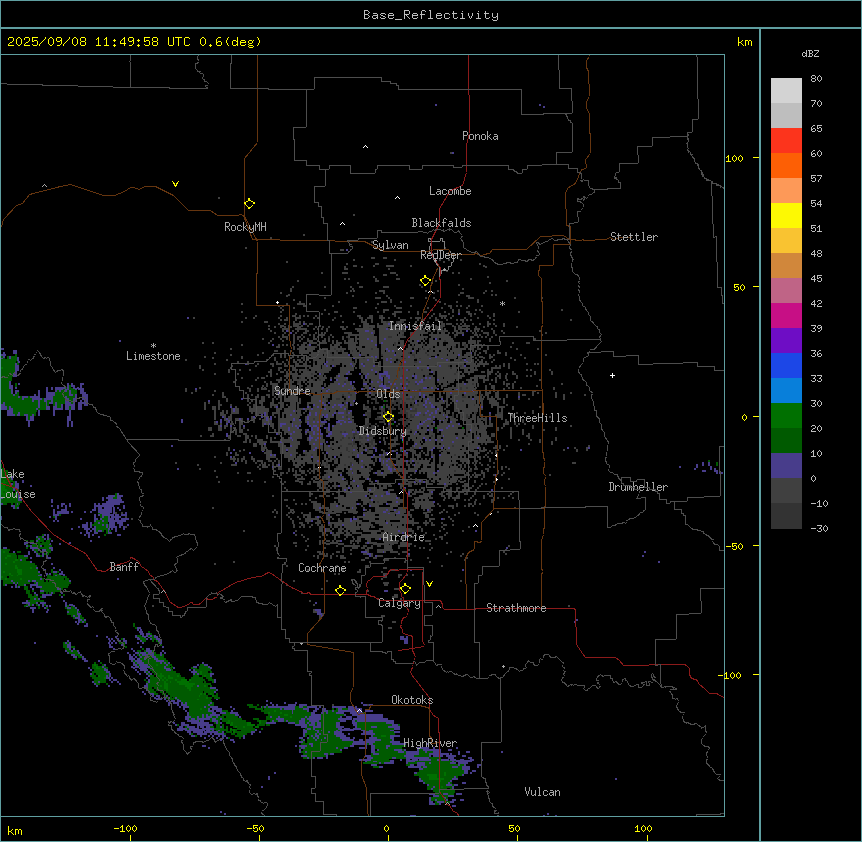Select the light gray 70–80 dBZ legend swatch
This screenshot has width=862, height=842.
pyautogui.click(x=786, y=91)
